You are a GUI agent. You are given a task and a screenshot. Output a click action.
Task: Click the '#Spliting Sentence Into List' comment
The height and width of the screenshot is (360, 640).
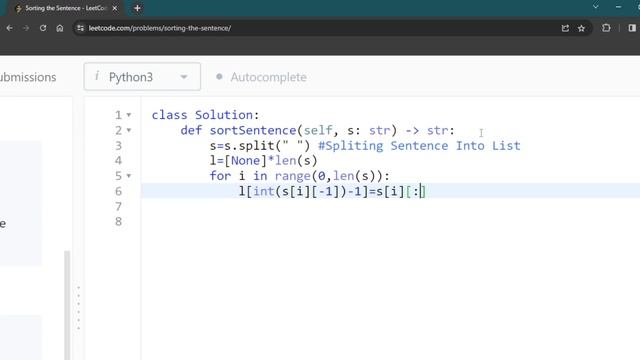[x=419, y=146]
